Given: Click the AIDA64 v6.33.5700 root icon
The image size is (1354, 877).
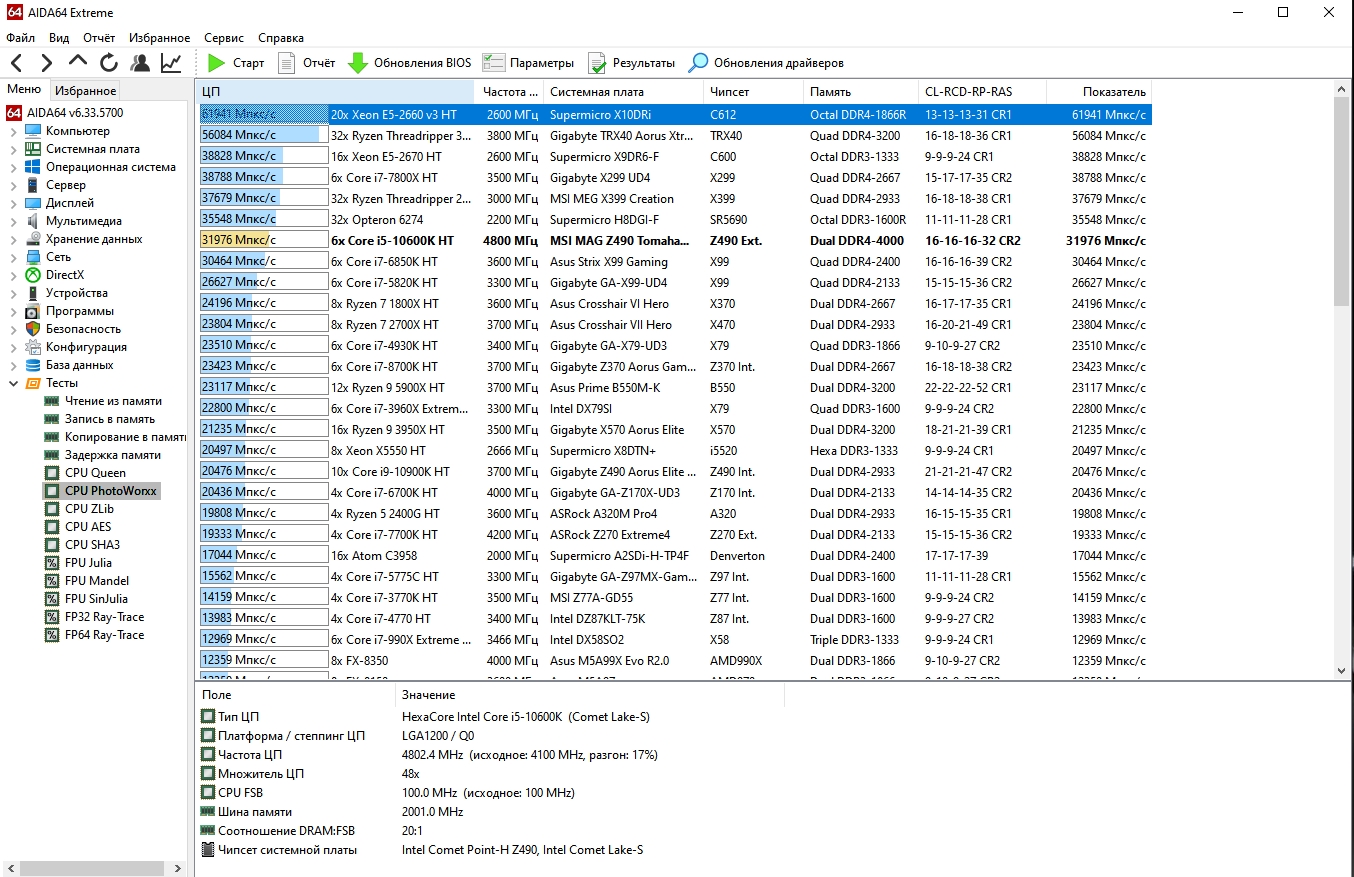Looking at the screenshot, I should coord(14,113).
